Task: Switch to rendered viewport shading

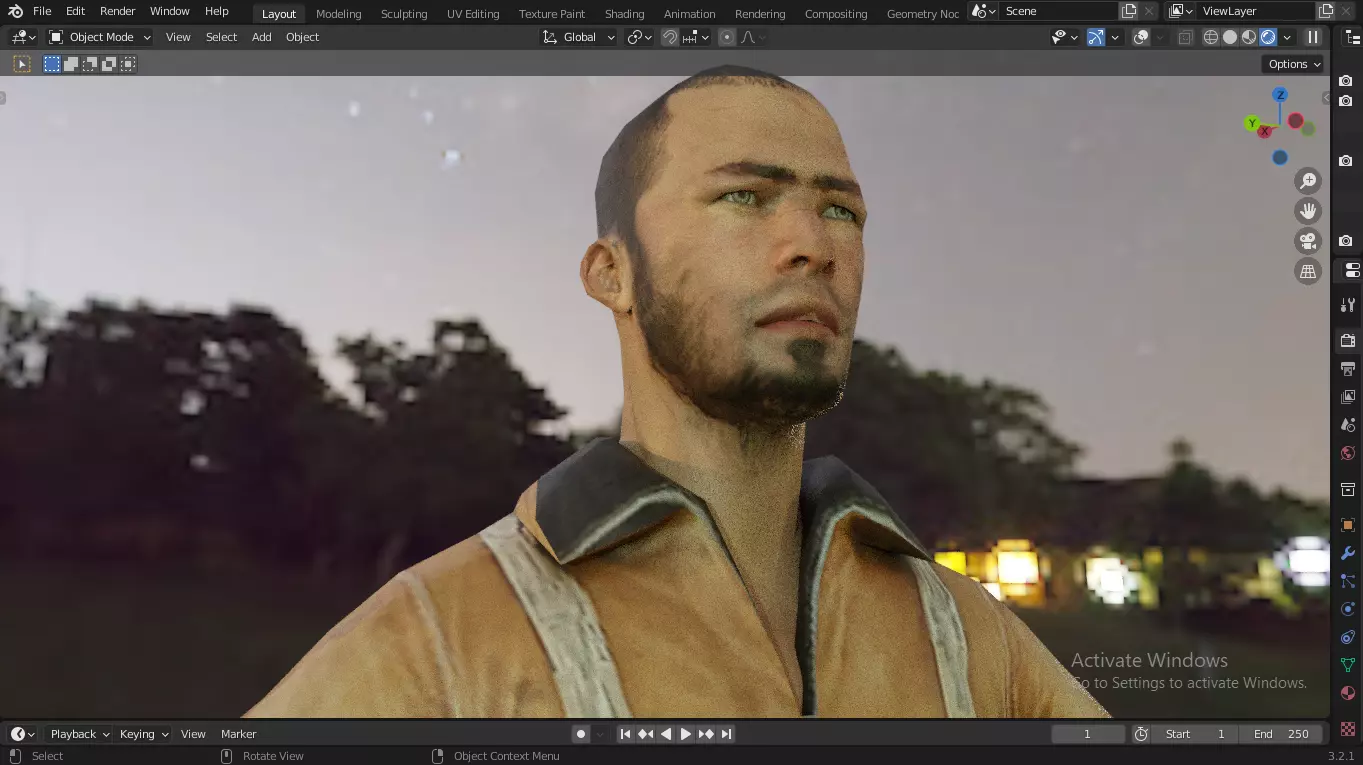Action: point(1268,37)
